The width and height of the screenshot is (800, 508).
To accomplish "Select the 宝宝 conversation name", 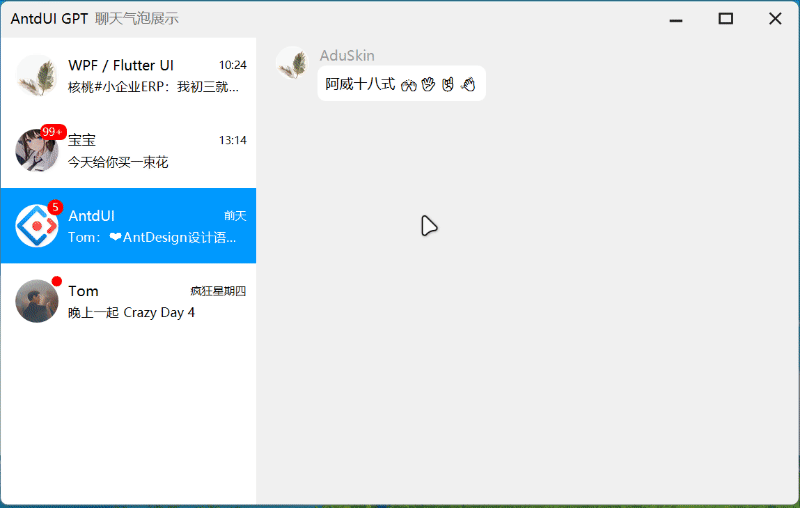I will point(82,140).
